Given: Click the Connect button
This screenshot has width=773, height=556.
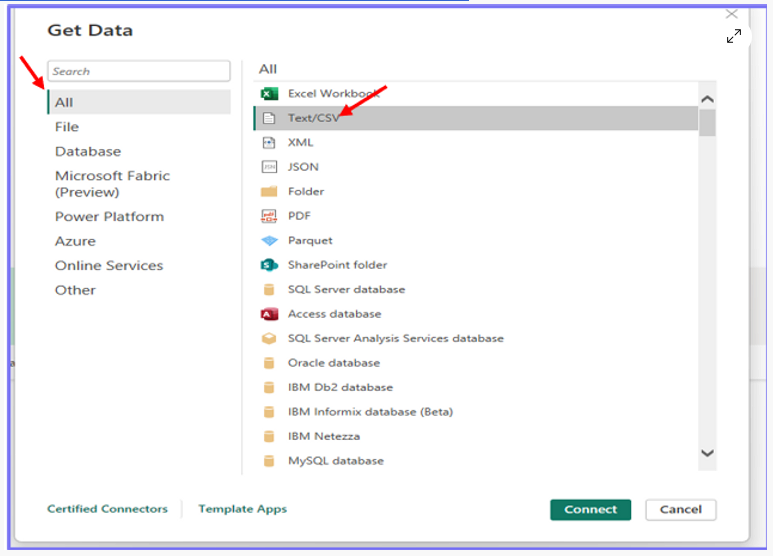Looking at the screenshot, I should click(x=591, y=509).
